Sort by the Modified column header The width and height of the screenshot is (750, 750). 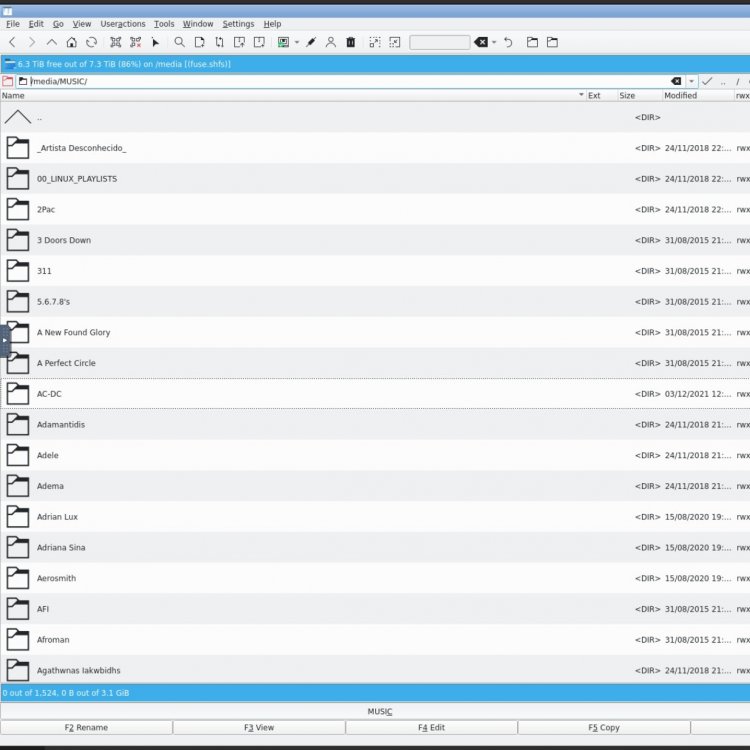pos(698,96)
